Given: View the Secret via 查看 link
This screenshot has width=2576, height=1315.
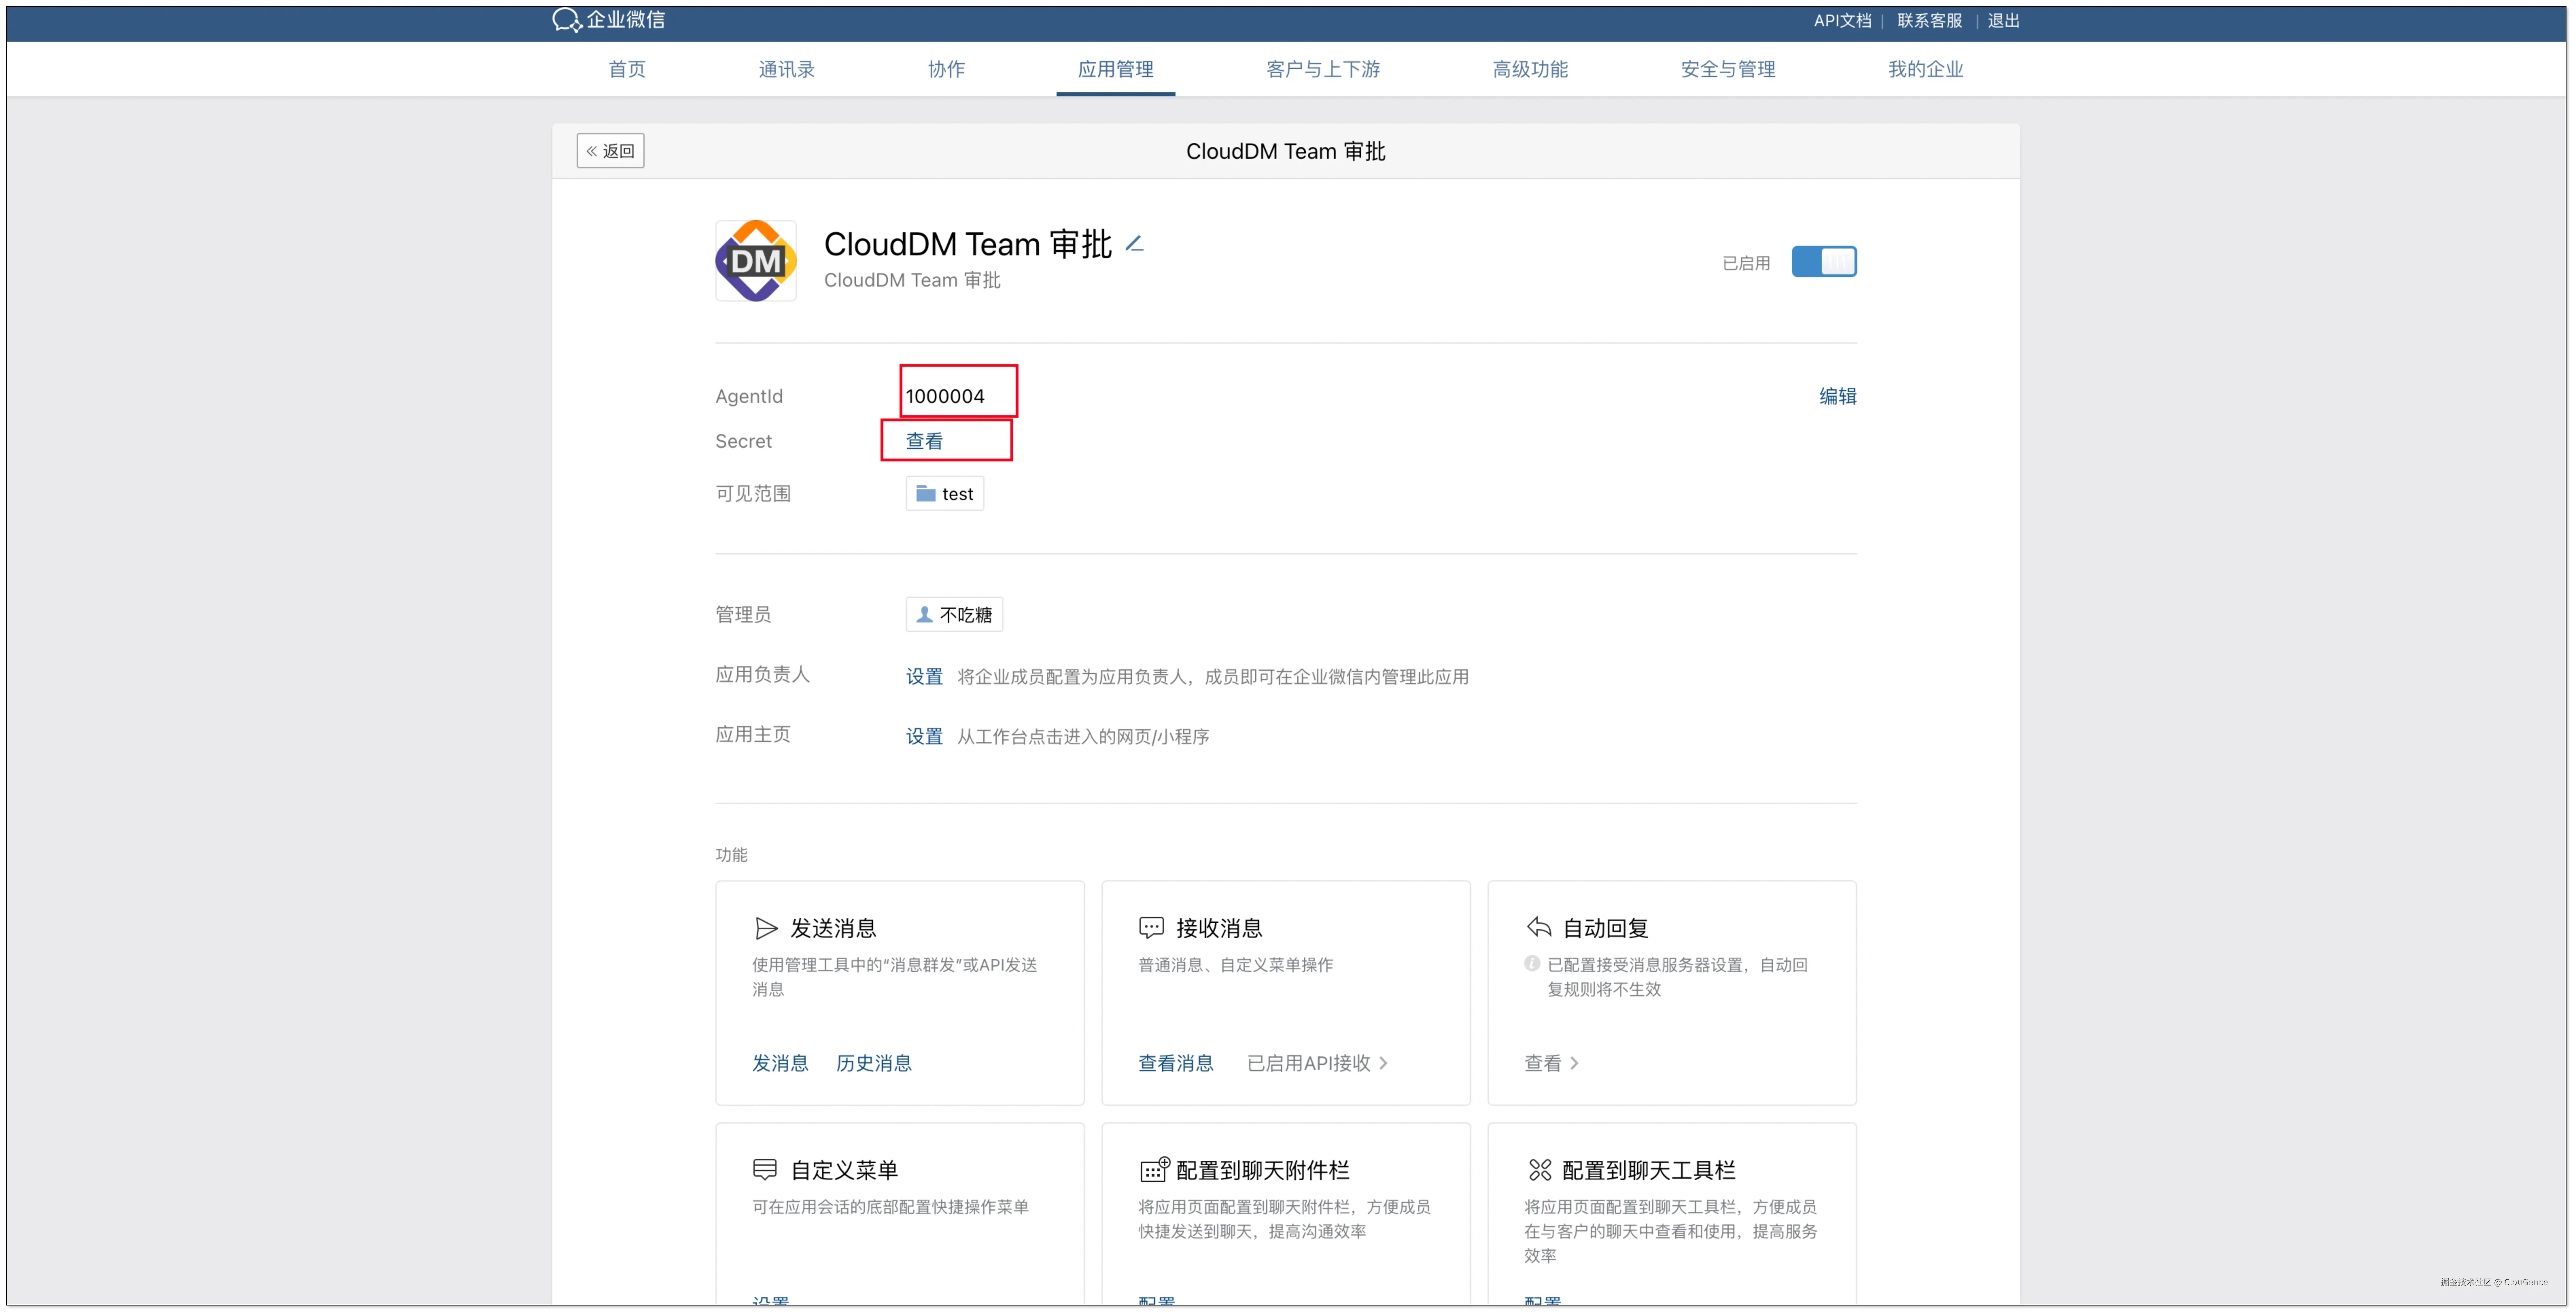Looking at the screenshot, I should point(924,441).
